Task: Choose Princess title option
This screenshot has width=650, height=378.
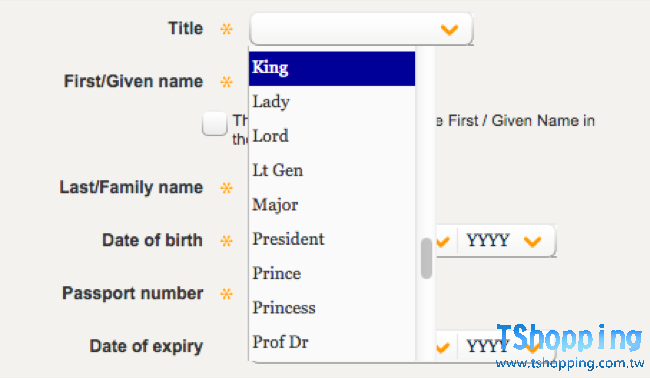Action: tap(332, 309)
